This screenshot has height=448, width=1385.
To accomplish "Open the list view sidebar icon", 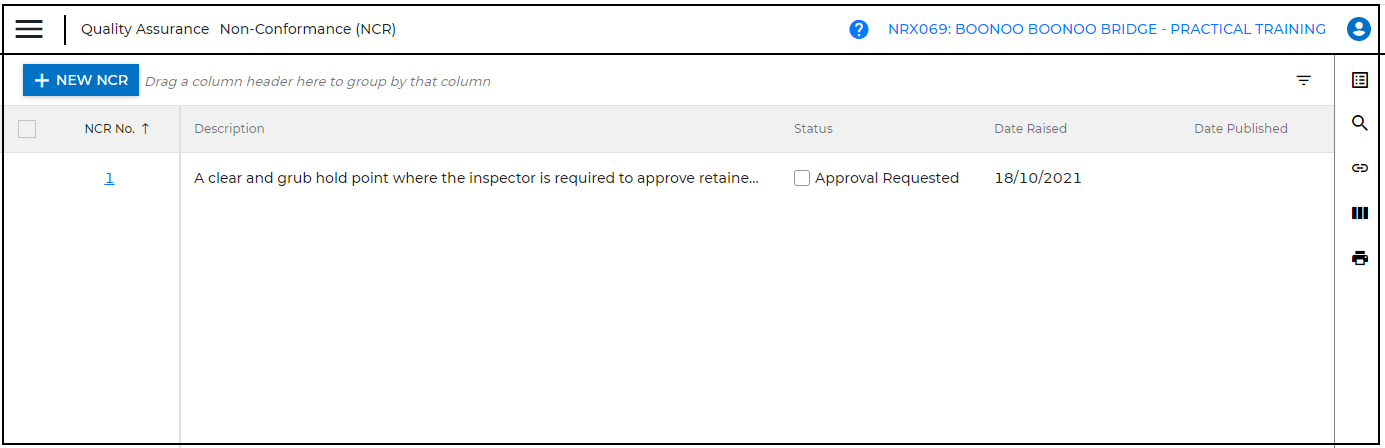I will 1359,80.
